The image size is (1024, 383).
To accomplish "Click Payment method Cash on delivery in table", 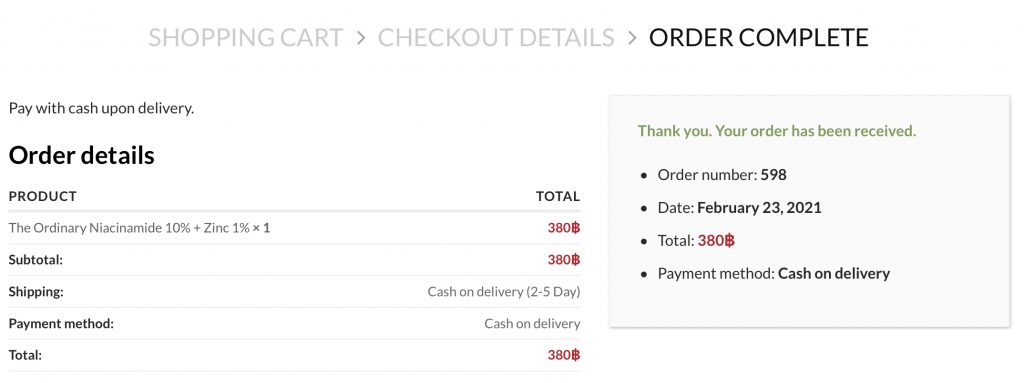I will (x=532, y=324).
